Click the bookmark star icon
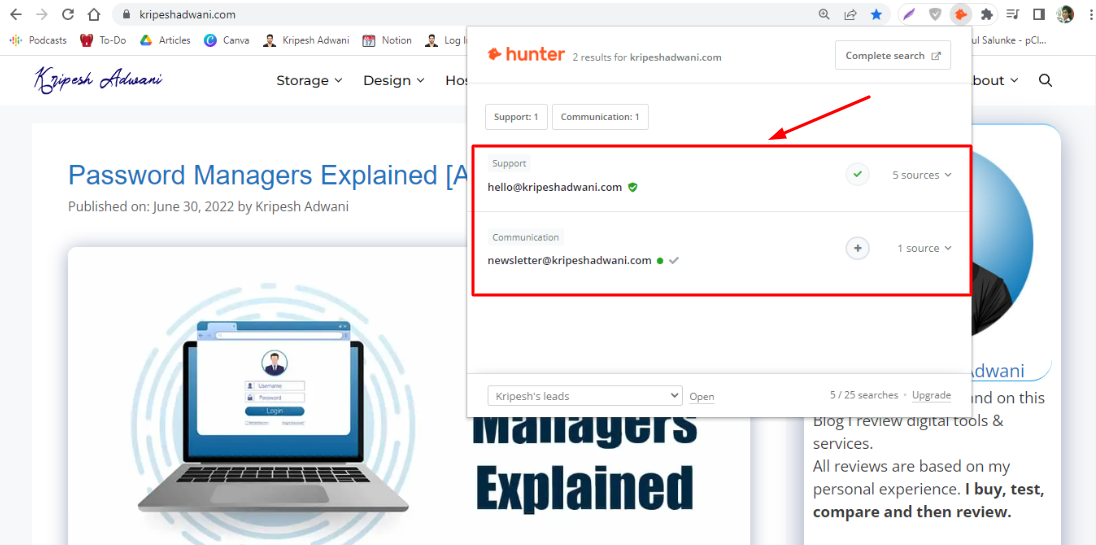The width and height of the screenshot is (1096, 545). [x=876, y=14]
